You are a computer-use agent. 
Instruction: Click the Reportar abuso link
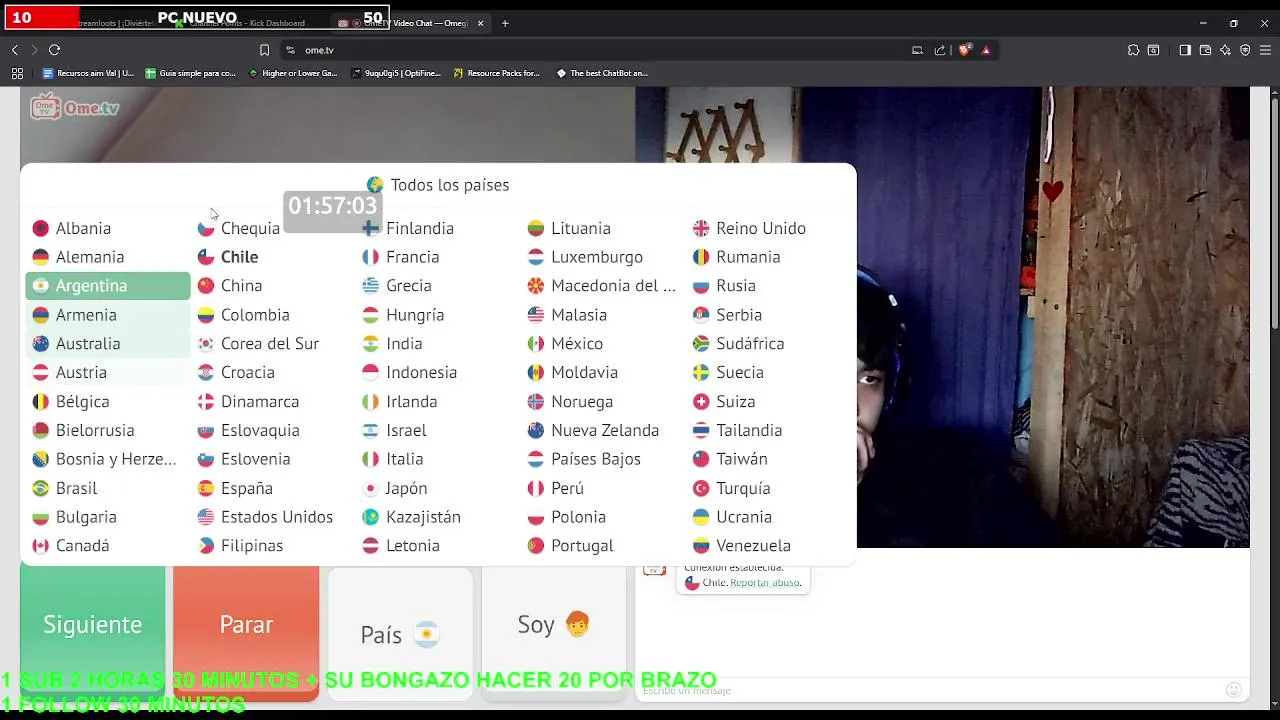[x=765, y=583]
